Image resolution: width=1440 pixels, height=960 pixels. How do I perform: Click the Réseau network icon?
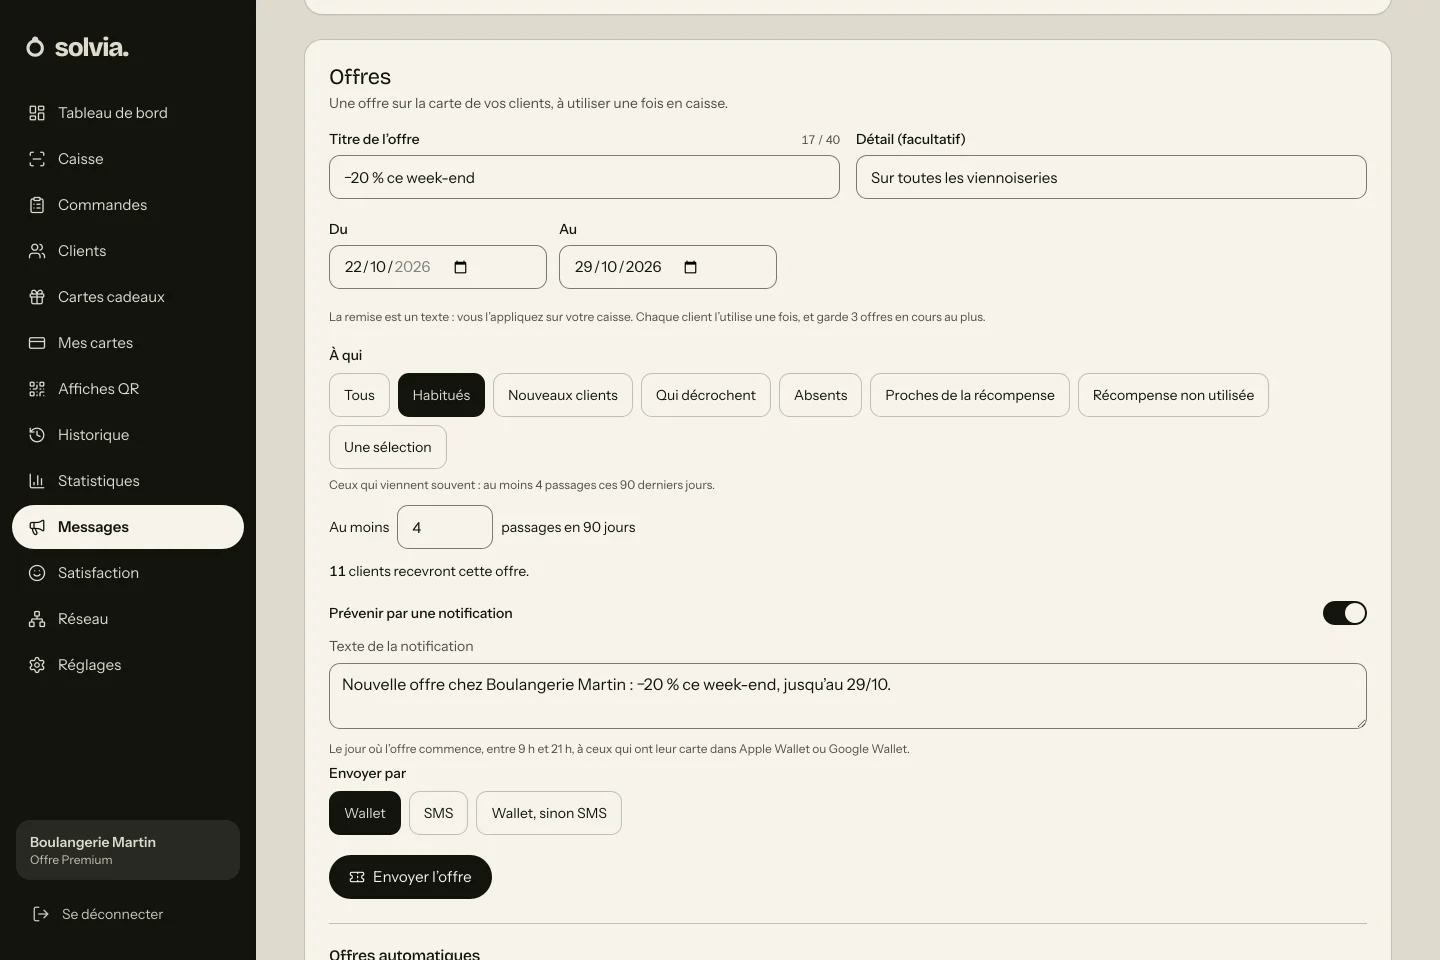pos(37,619)
